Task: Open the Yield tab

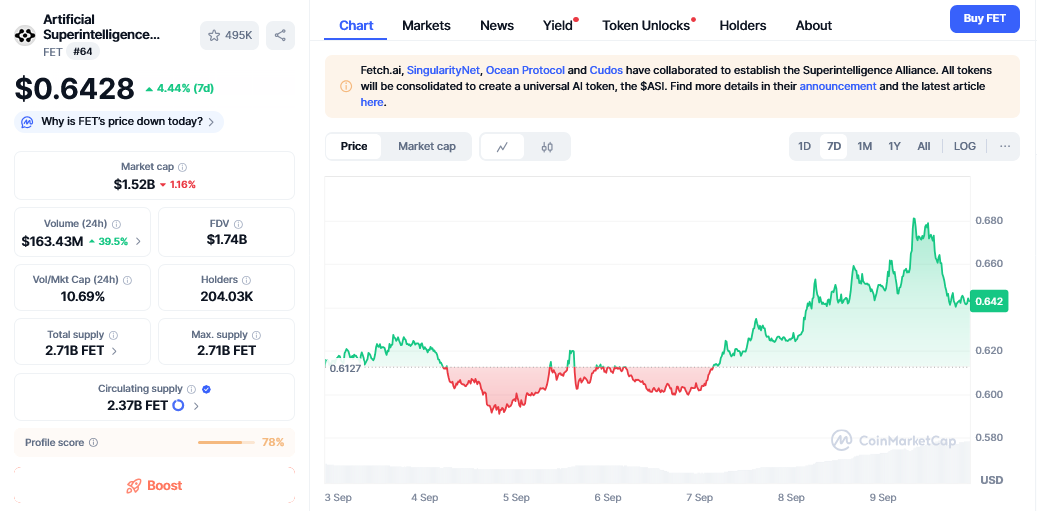Action: (558, 26)
